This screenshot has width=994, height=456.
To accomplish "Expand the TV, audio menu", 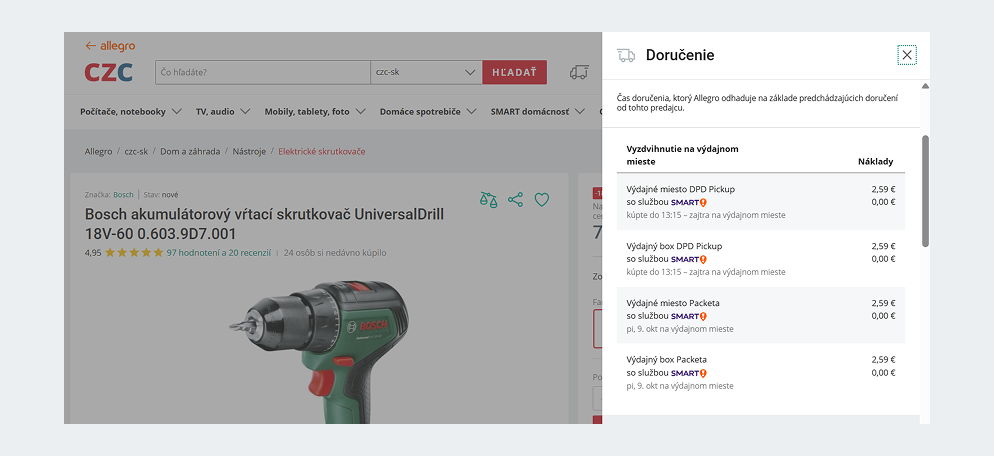I will [x=223, y=112].
